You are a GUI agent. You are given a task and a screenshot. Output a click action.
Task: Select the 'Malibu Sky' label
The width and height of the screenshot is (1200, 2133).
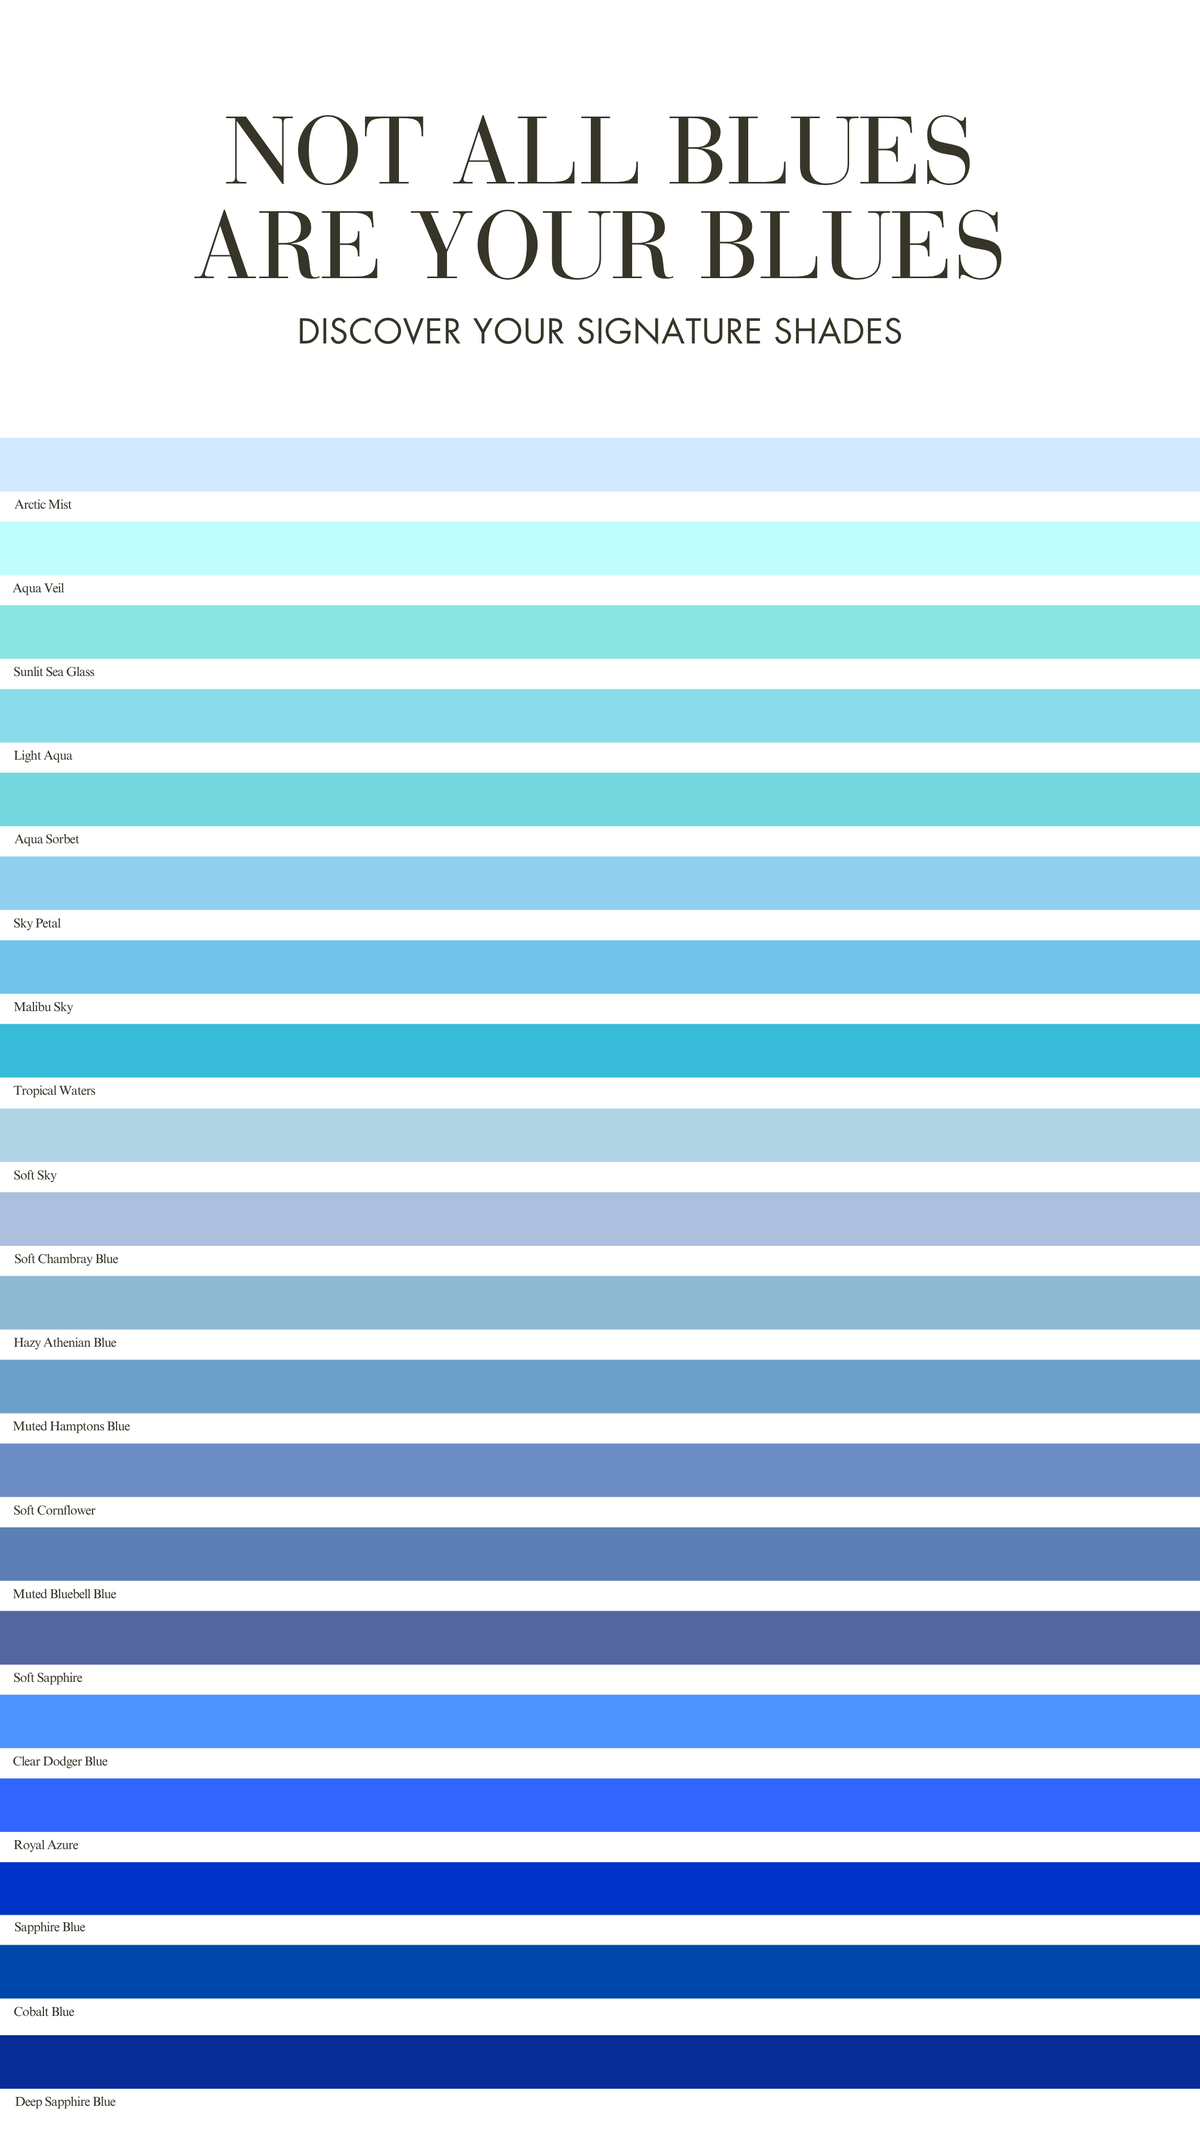43,1007
